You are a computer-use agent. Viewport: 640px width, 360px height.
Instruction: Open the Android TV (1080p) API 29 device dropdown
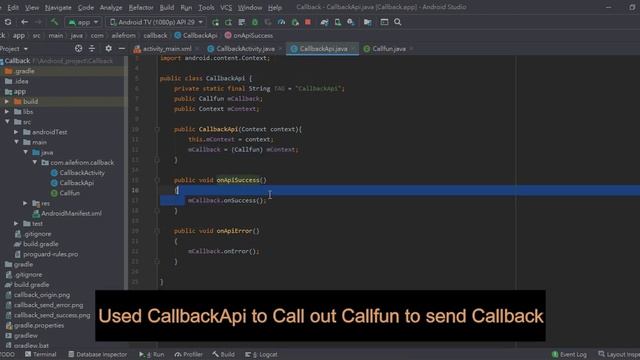pyautogui.click(x=156, y=22)
